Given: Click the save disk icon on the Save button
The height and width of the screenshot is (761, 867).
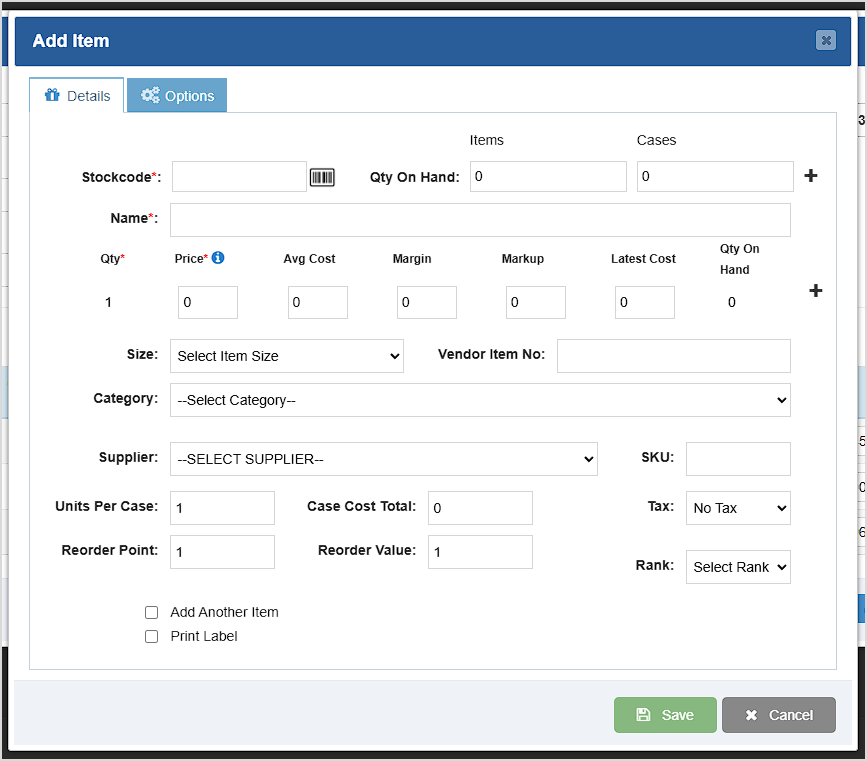Looking at the screenshot, I should [x=641, y=714].
